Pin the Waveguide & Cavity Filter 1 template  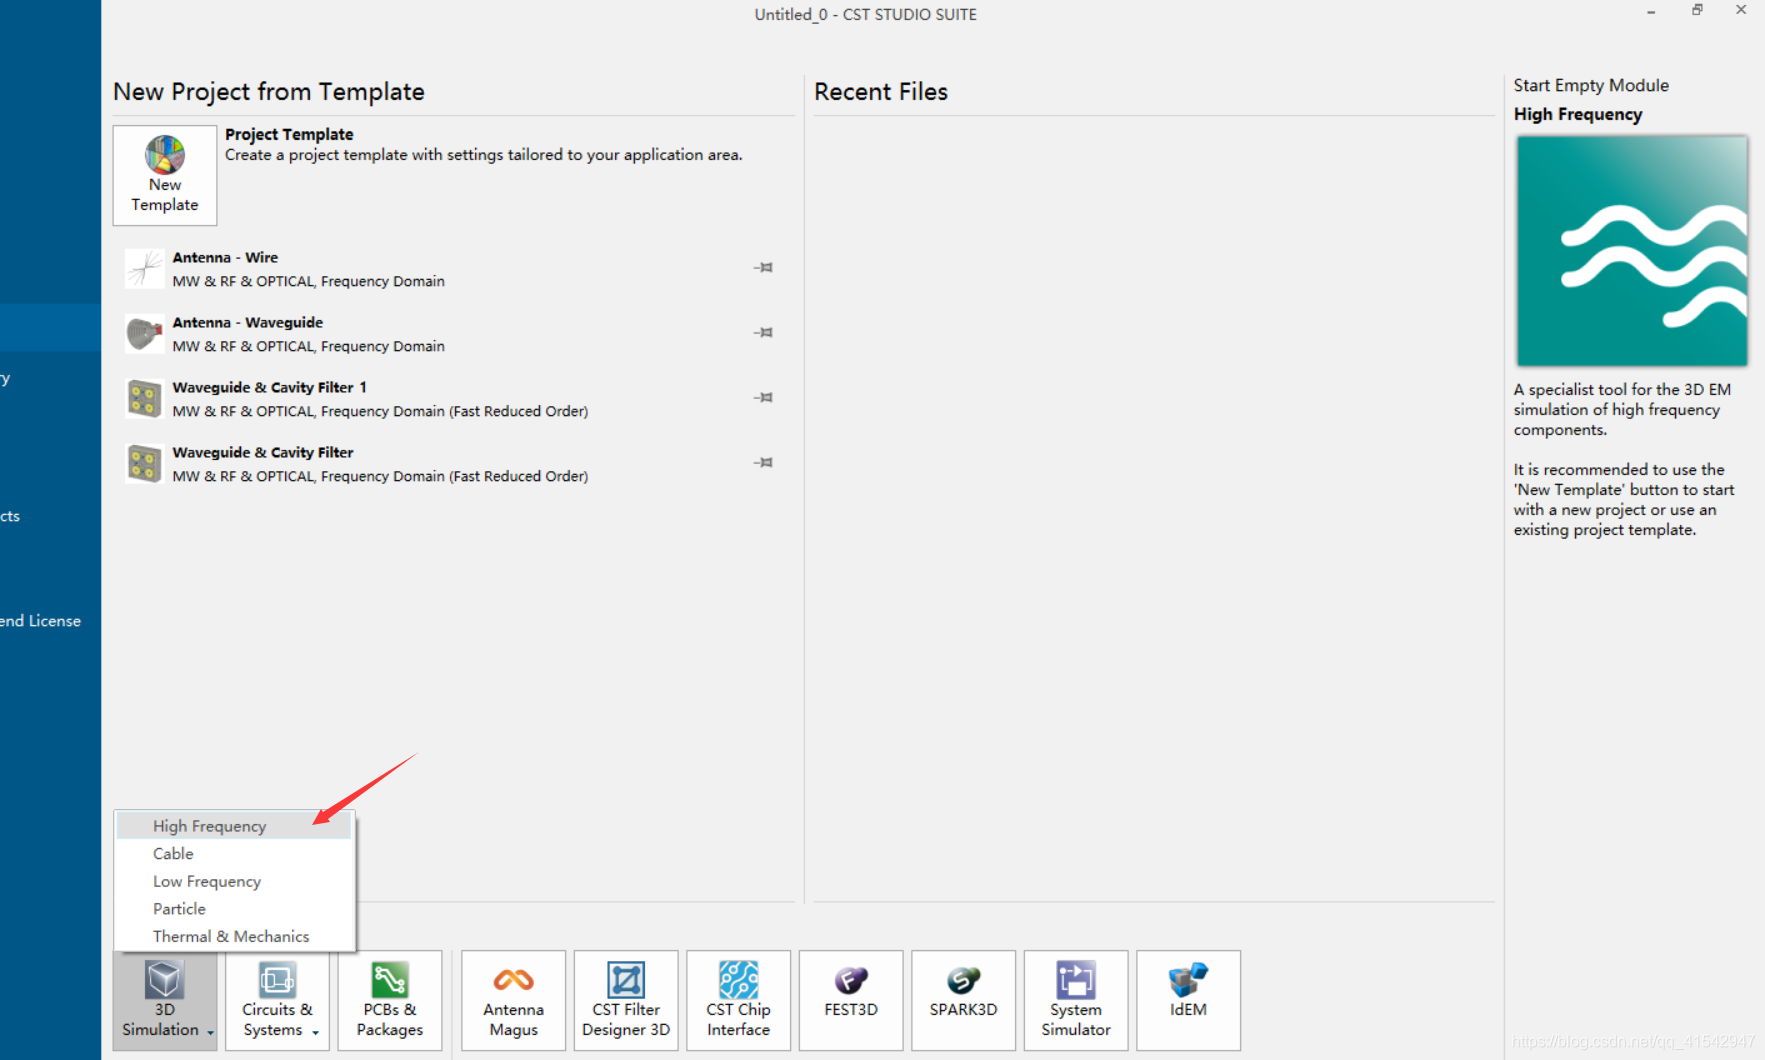764,397
